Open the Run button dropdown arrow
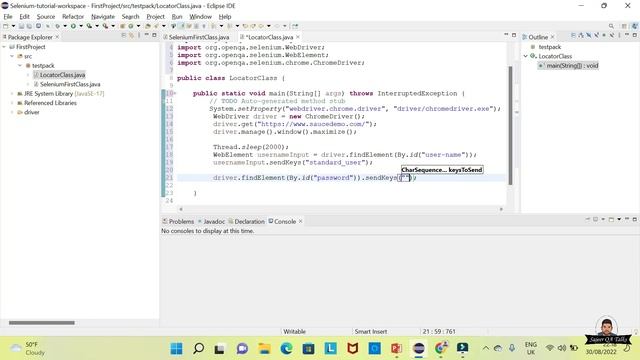This screenshot has width=640, height=360. point(81,26)
